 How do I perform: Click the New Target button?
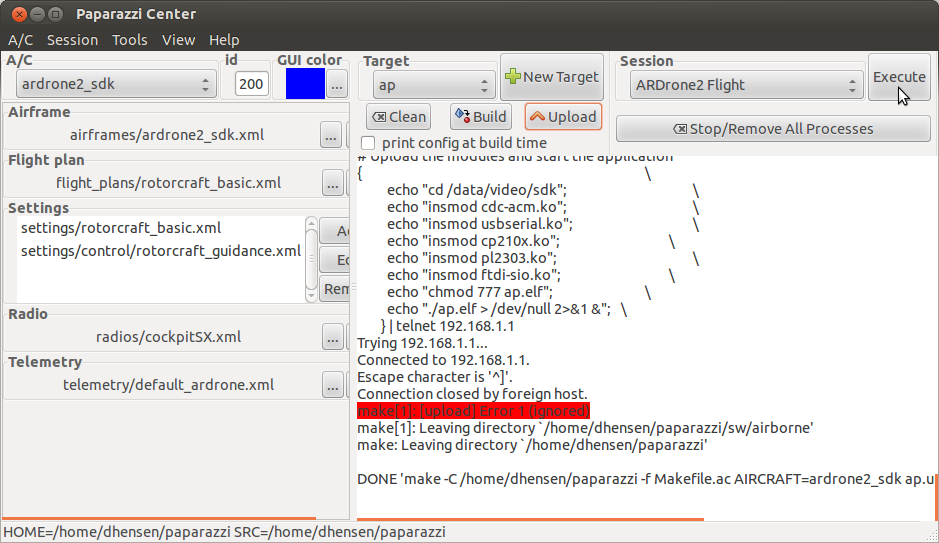(552, 77)
